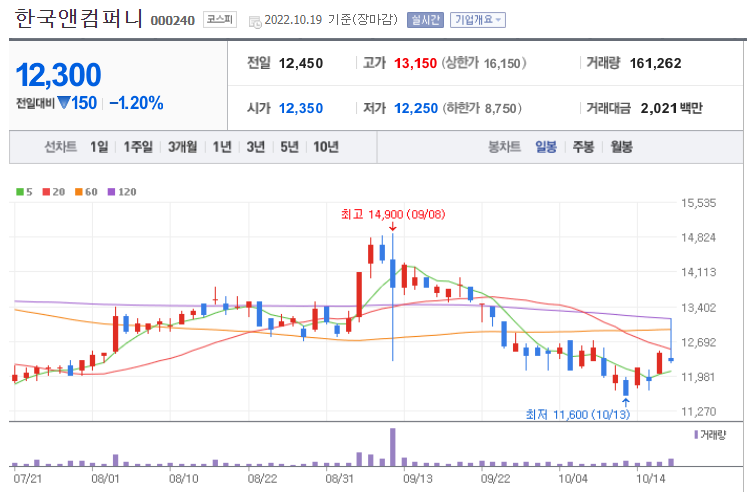Click the stock code 000240
Image resolution: width=747 pixels, height=492 pixels.
click(173, 20)
